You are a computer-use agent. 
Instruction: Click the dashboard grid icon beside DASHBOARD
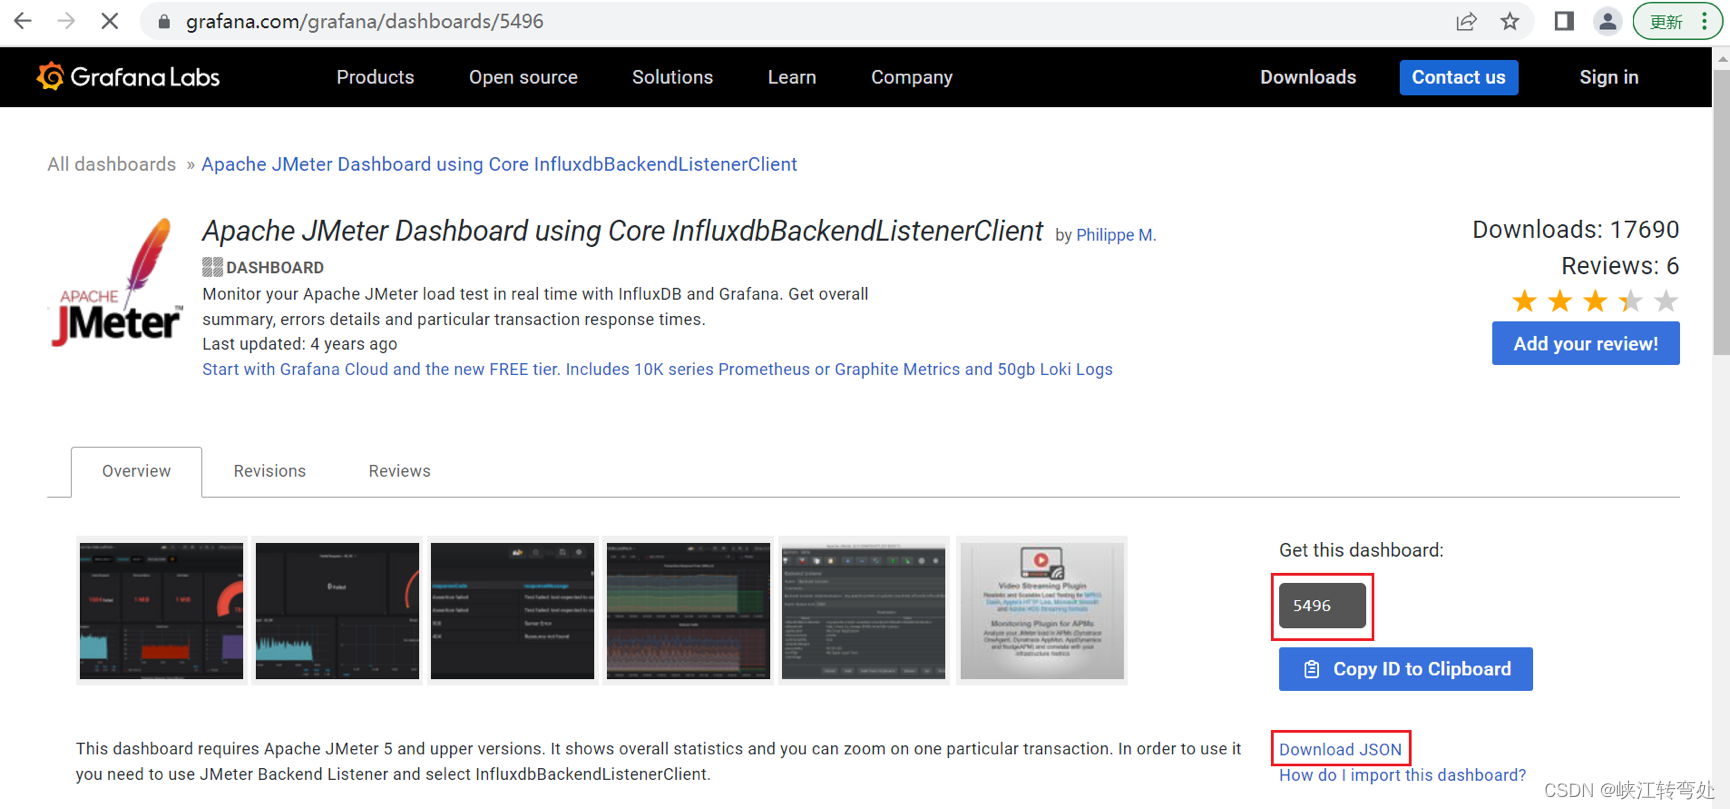click(x=212, y=267)
